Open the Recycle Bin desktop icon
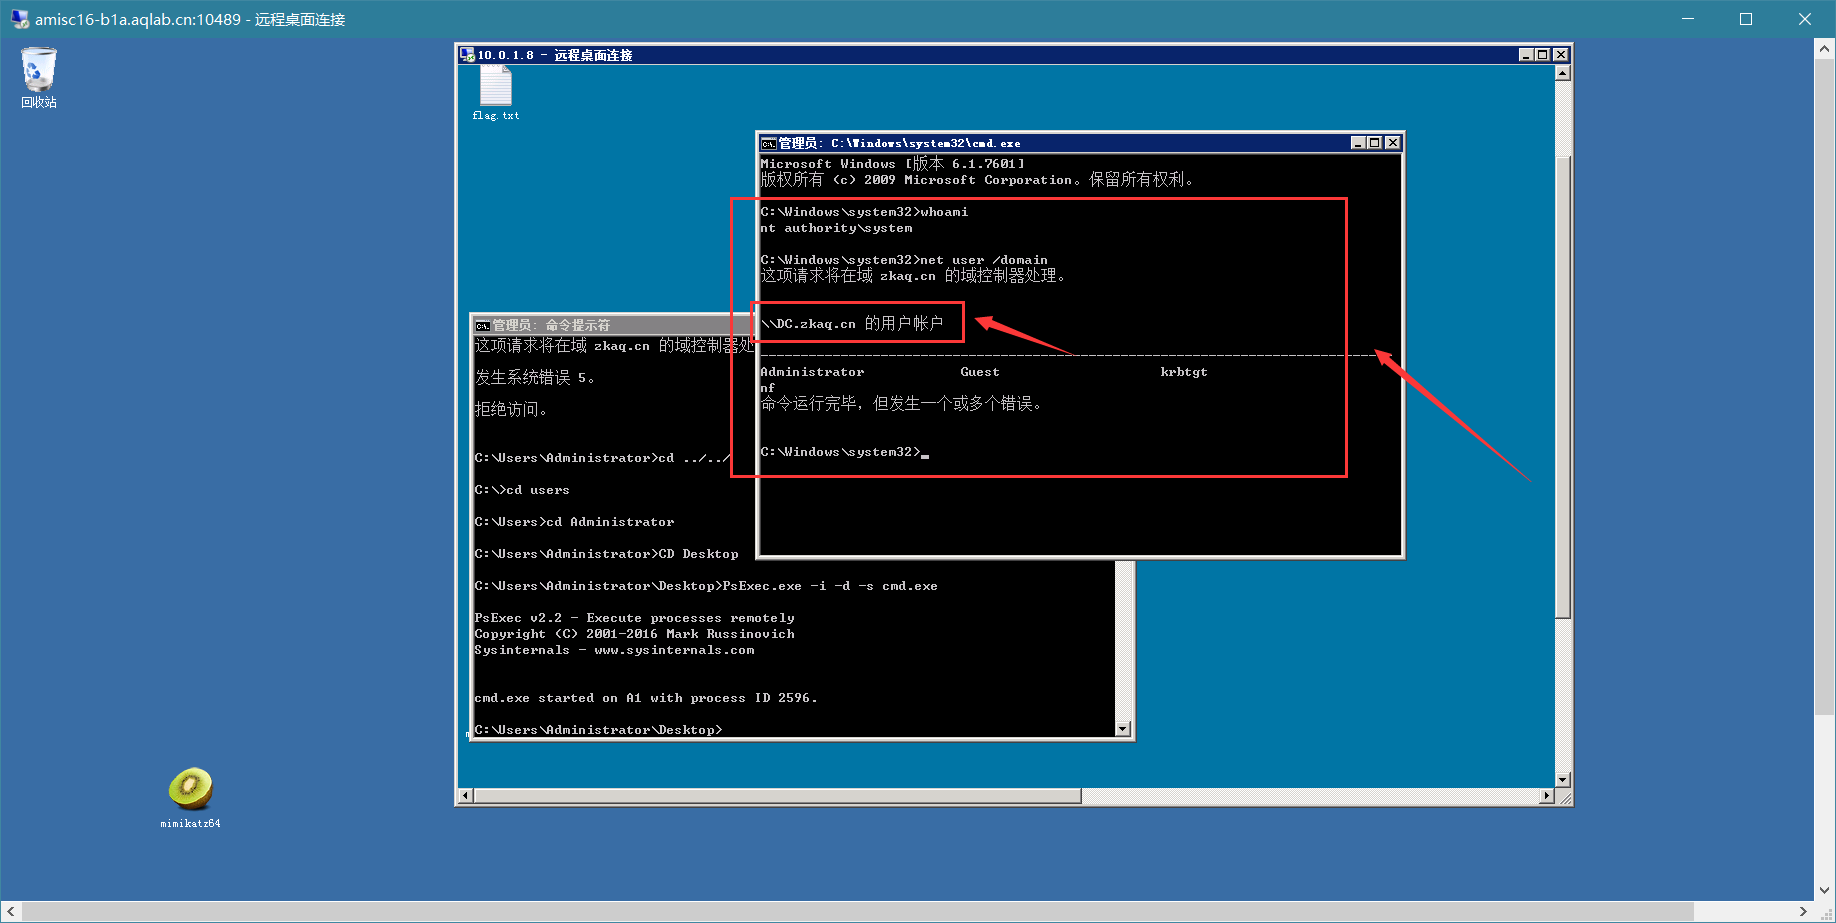Screen dimensions: 1836x923 (x=38, y=77)
